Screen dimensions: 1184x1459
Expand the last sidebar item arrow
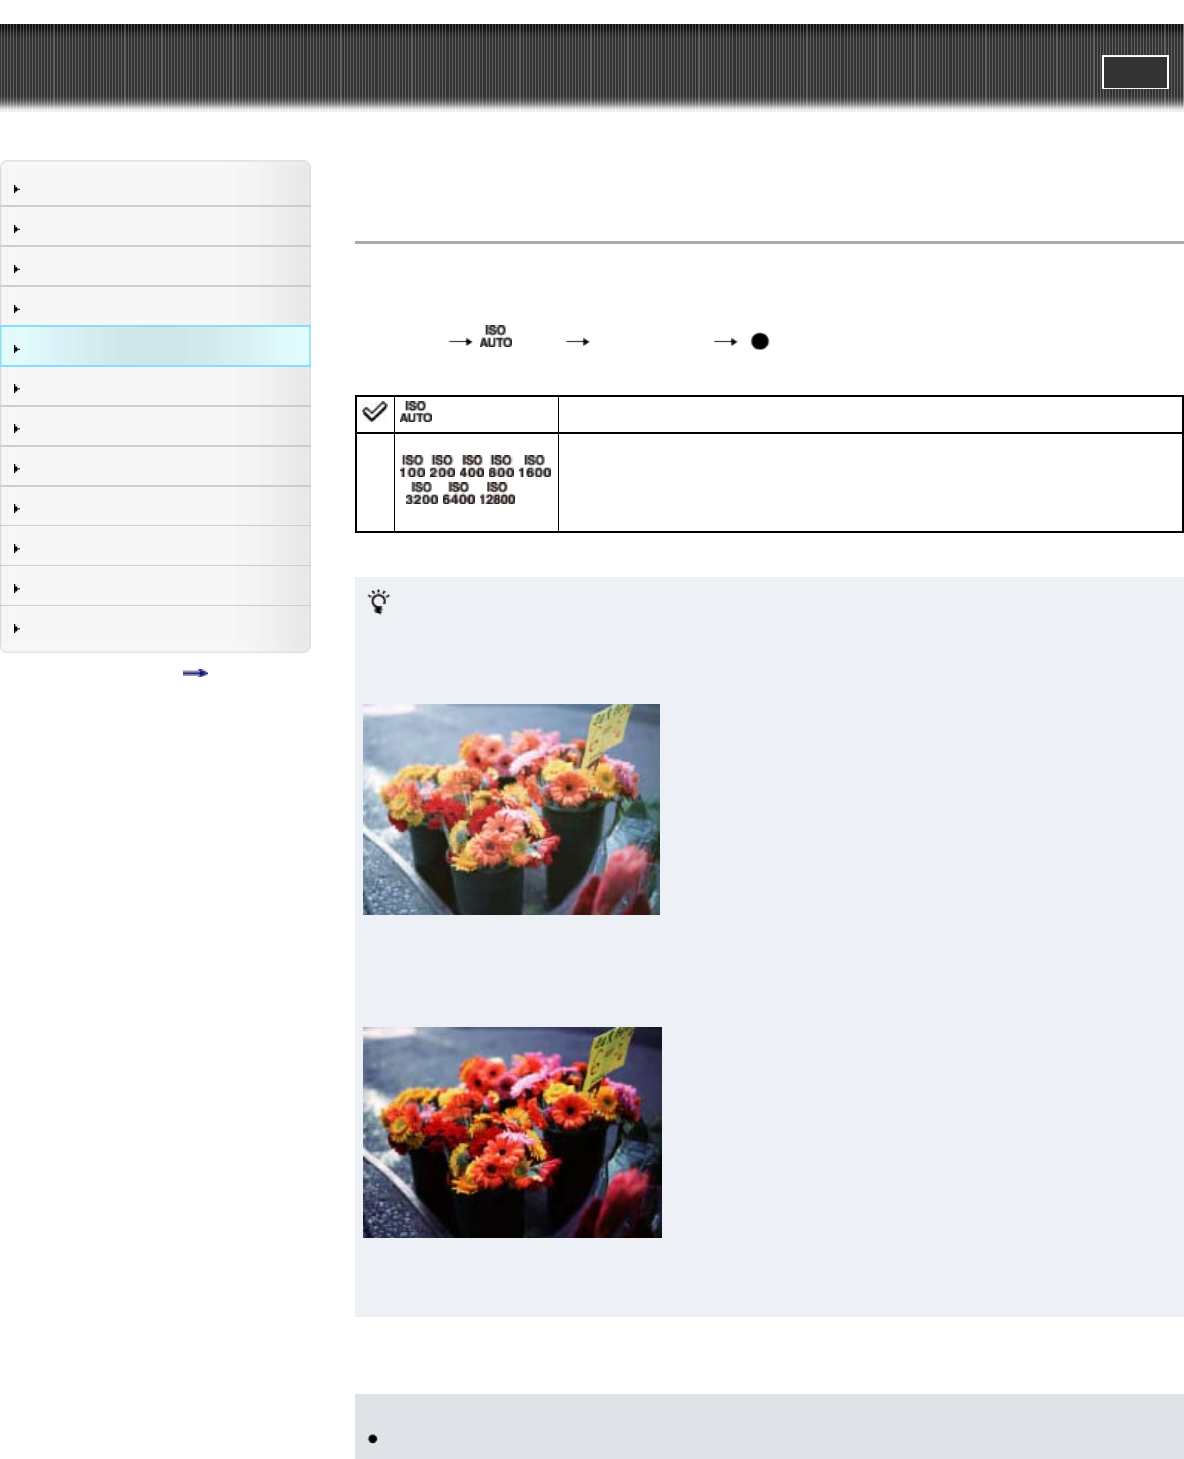point(16,629)
